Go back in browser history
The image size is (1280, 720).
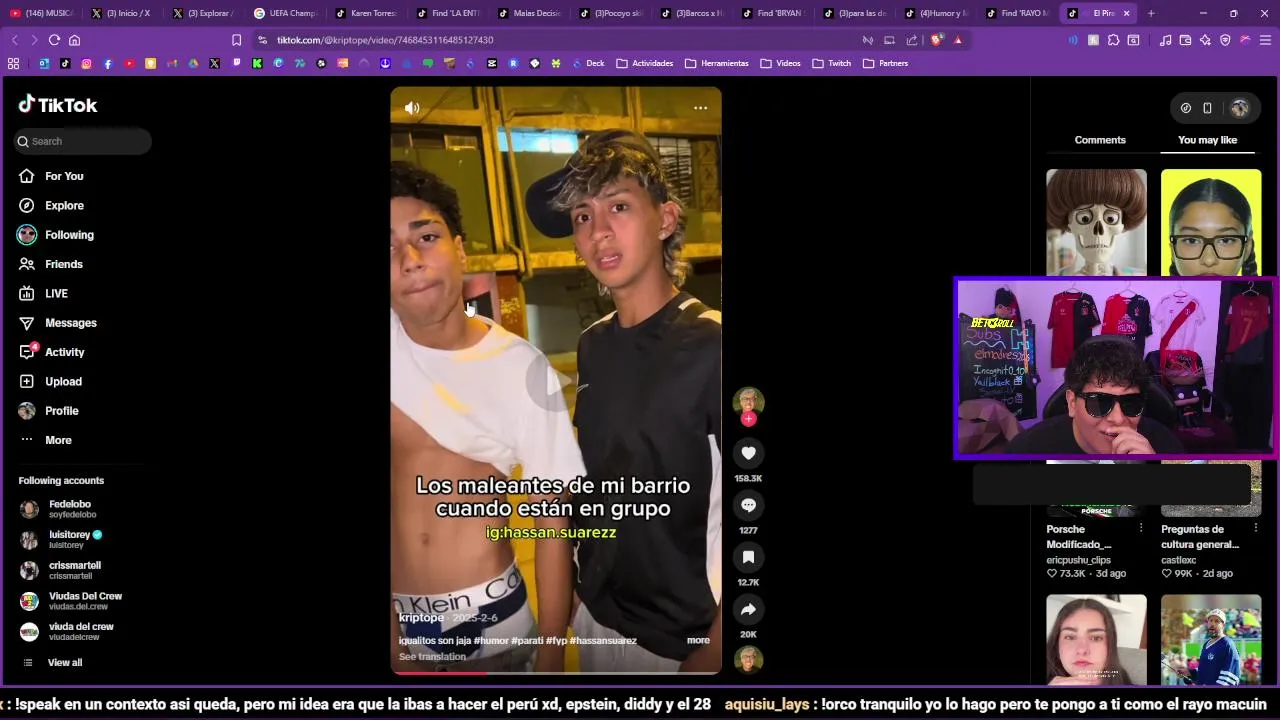tap(14, 40)
